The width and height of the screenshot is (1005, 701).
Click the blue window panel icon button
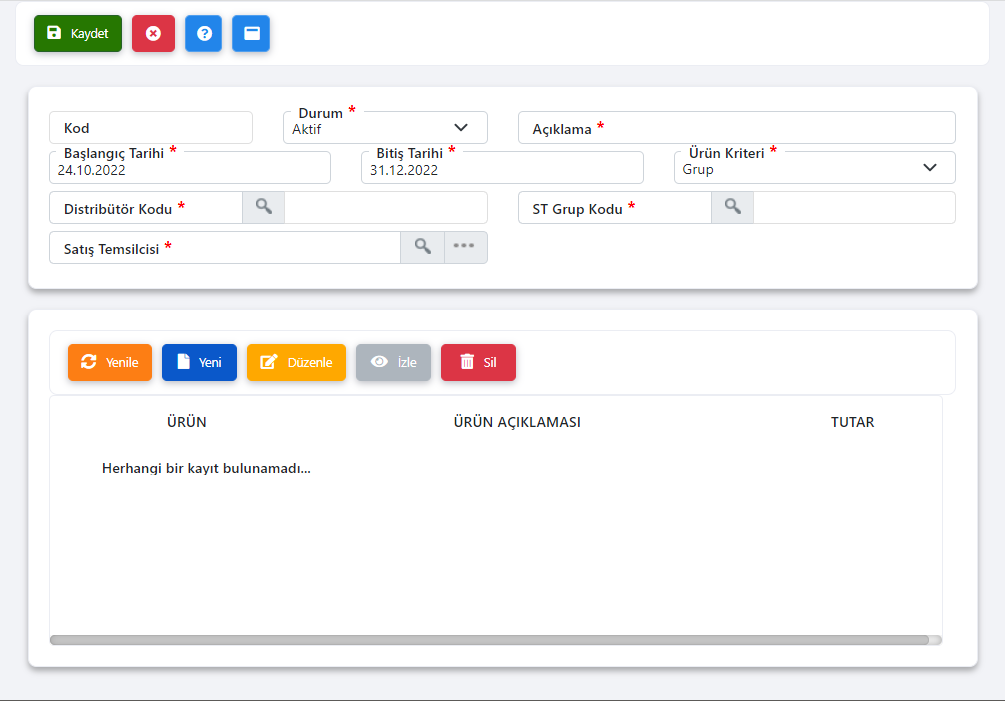(x=251, y=33)
